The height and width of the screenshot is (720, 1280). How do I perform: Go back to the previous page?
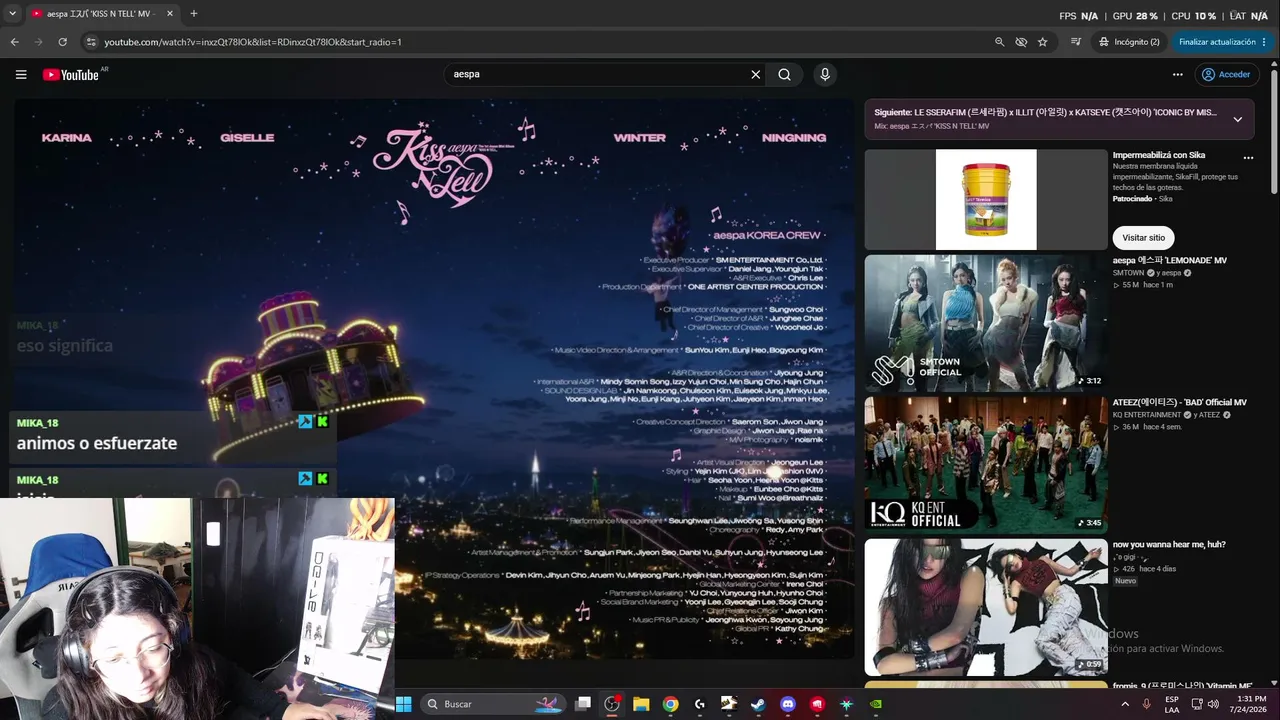[x=15, y=42]
